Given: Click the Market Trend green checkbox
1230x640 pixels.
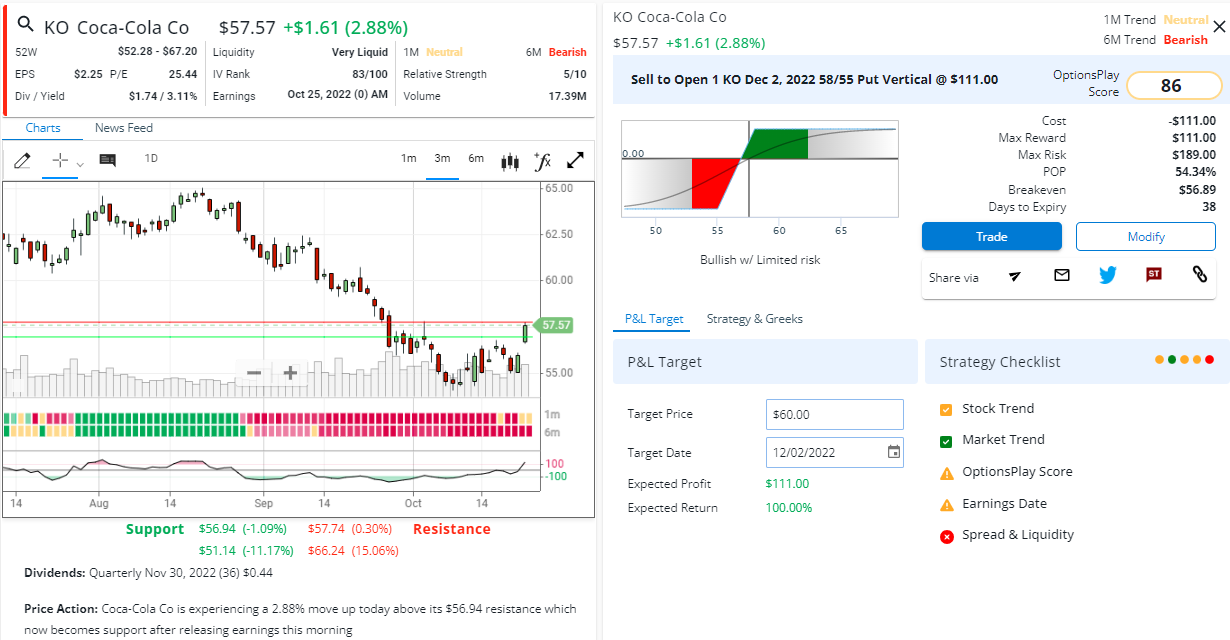Looking at the screenshot, I should pos(946,441).
